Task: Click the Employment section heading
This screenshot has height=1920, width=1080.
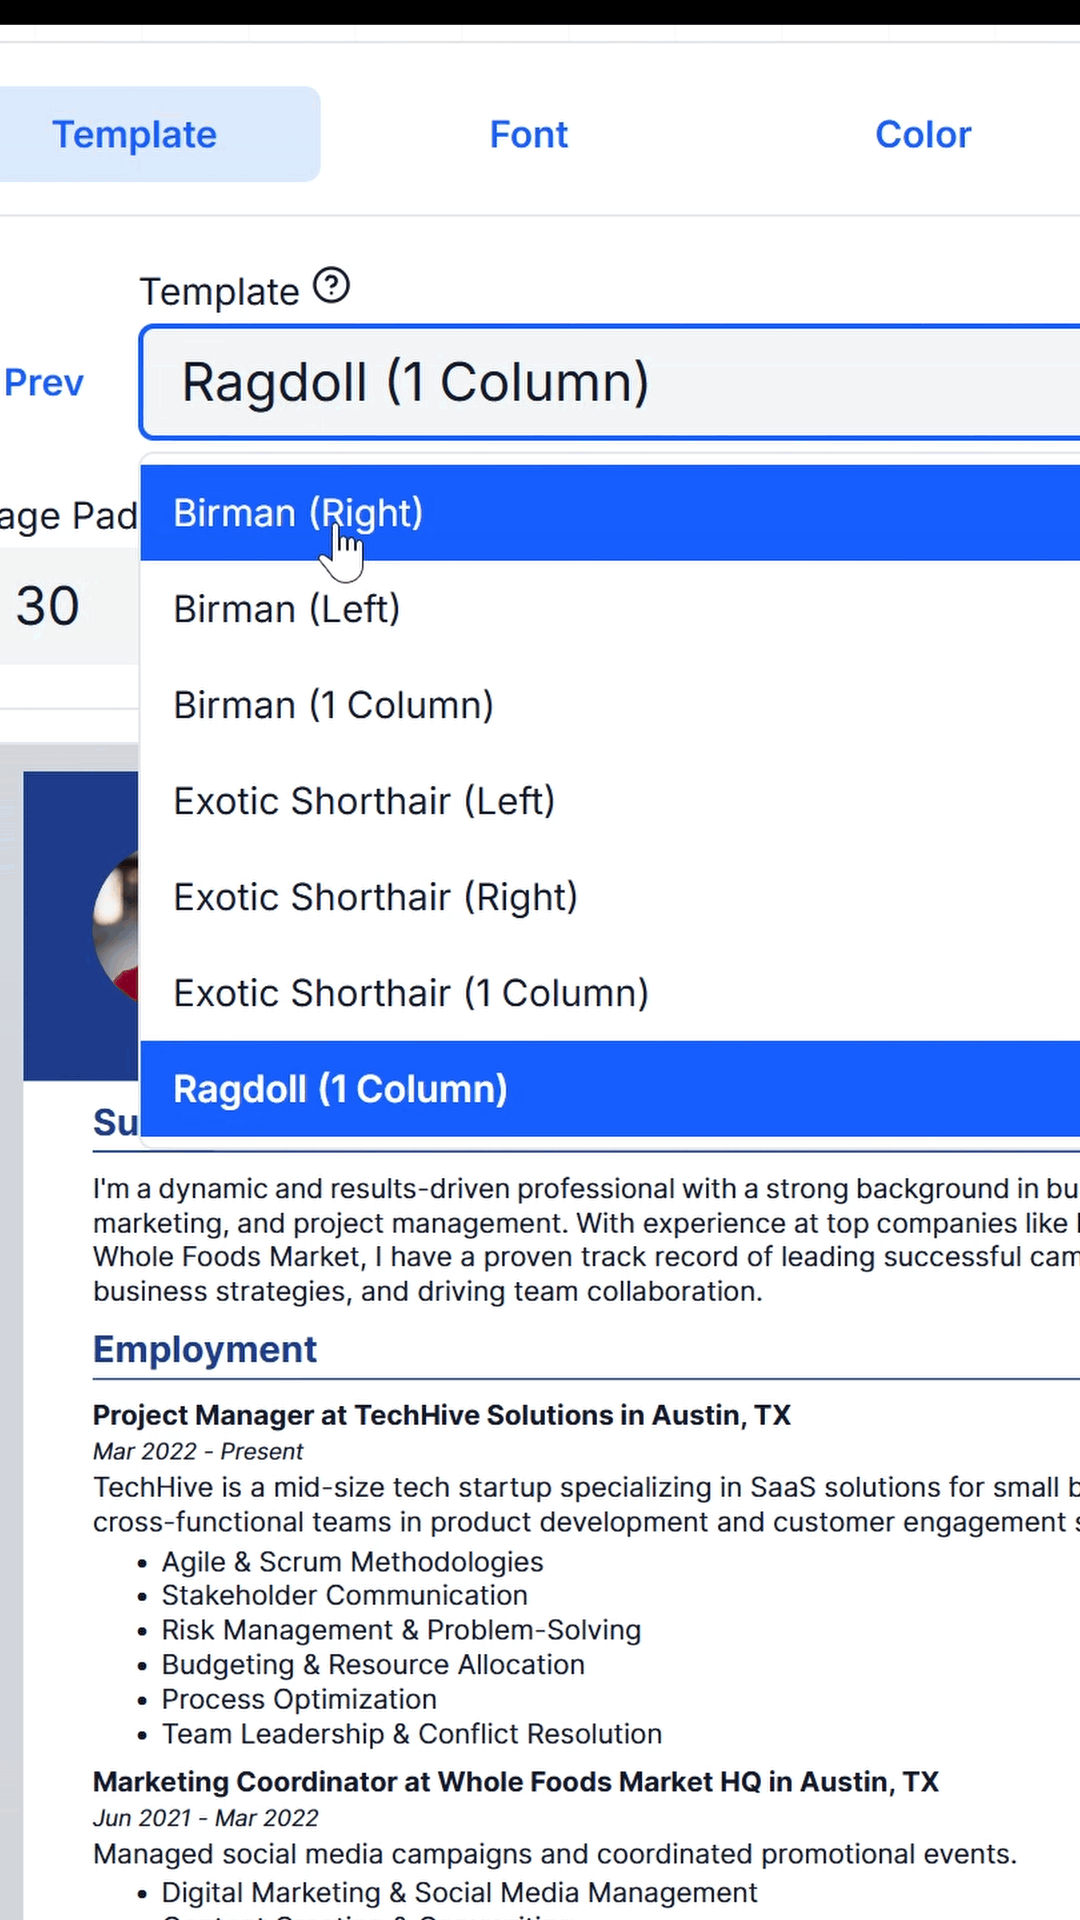Action: [x=205, y=1350]
